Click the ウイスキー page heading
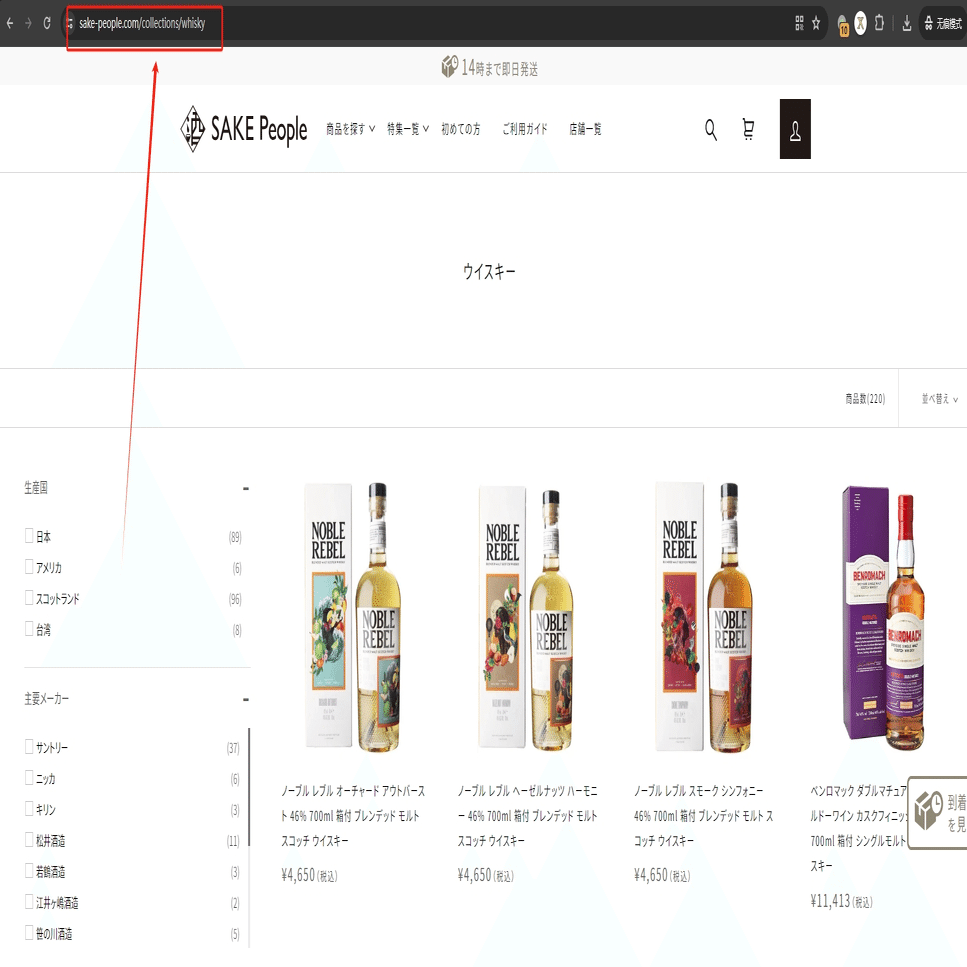This screenshot has height=967, width=967. point(489,271)
